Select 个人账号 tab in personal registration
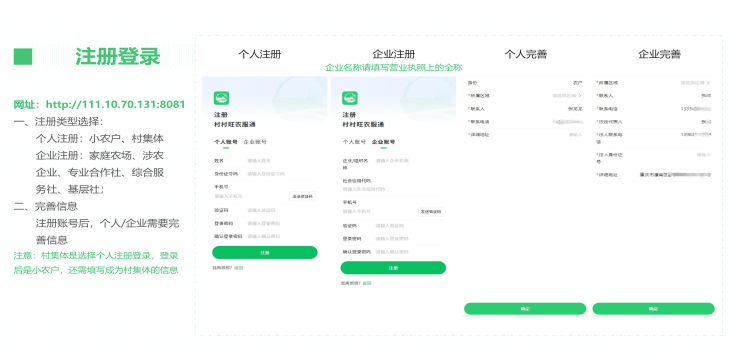 pyautogui.click(x=225, y=142)
